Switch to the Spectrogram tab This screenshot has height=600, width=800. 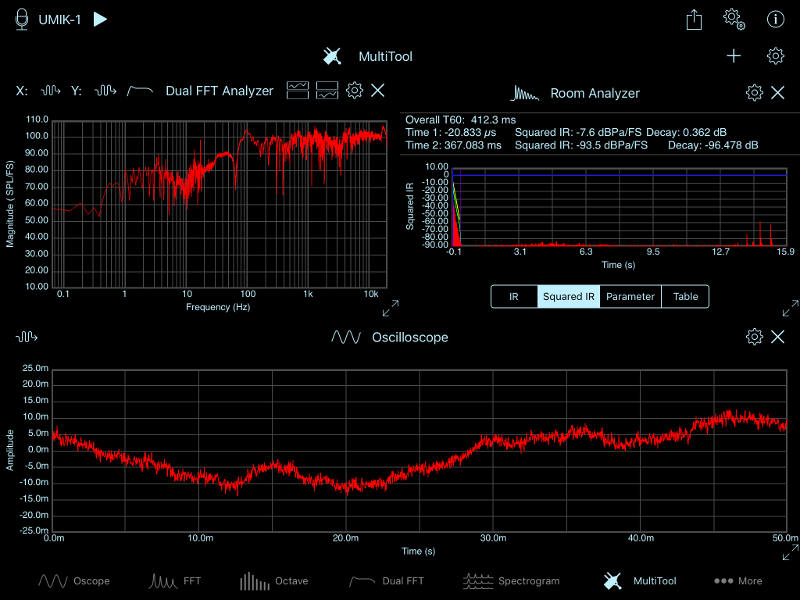(511, 581)
